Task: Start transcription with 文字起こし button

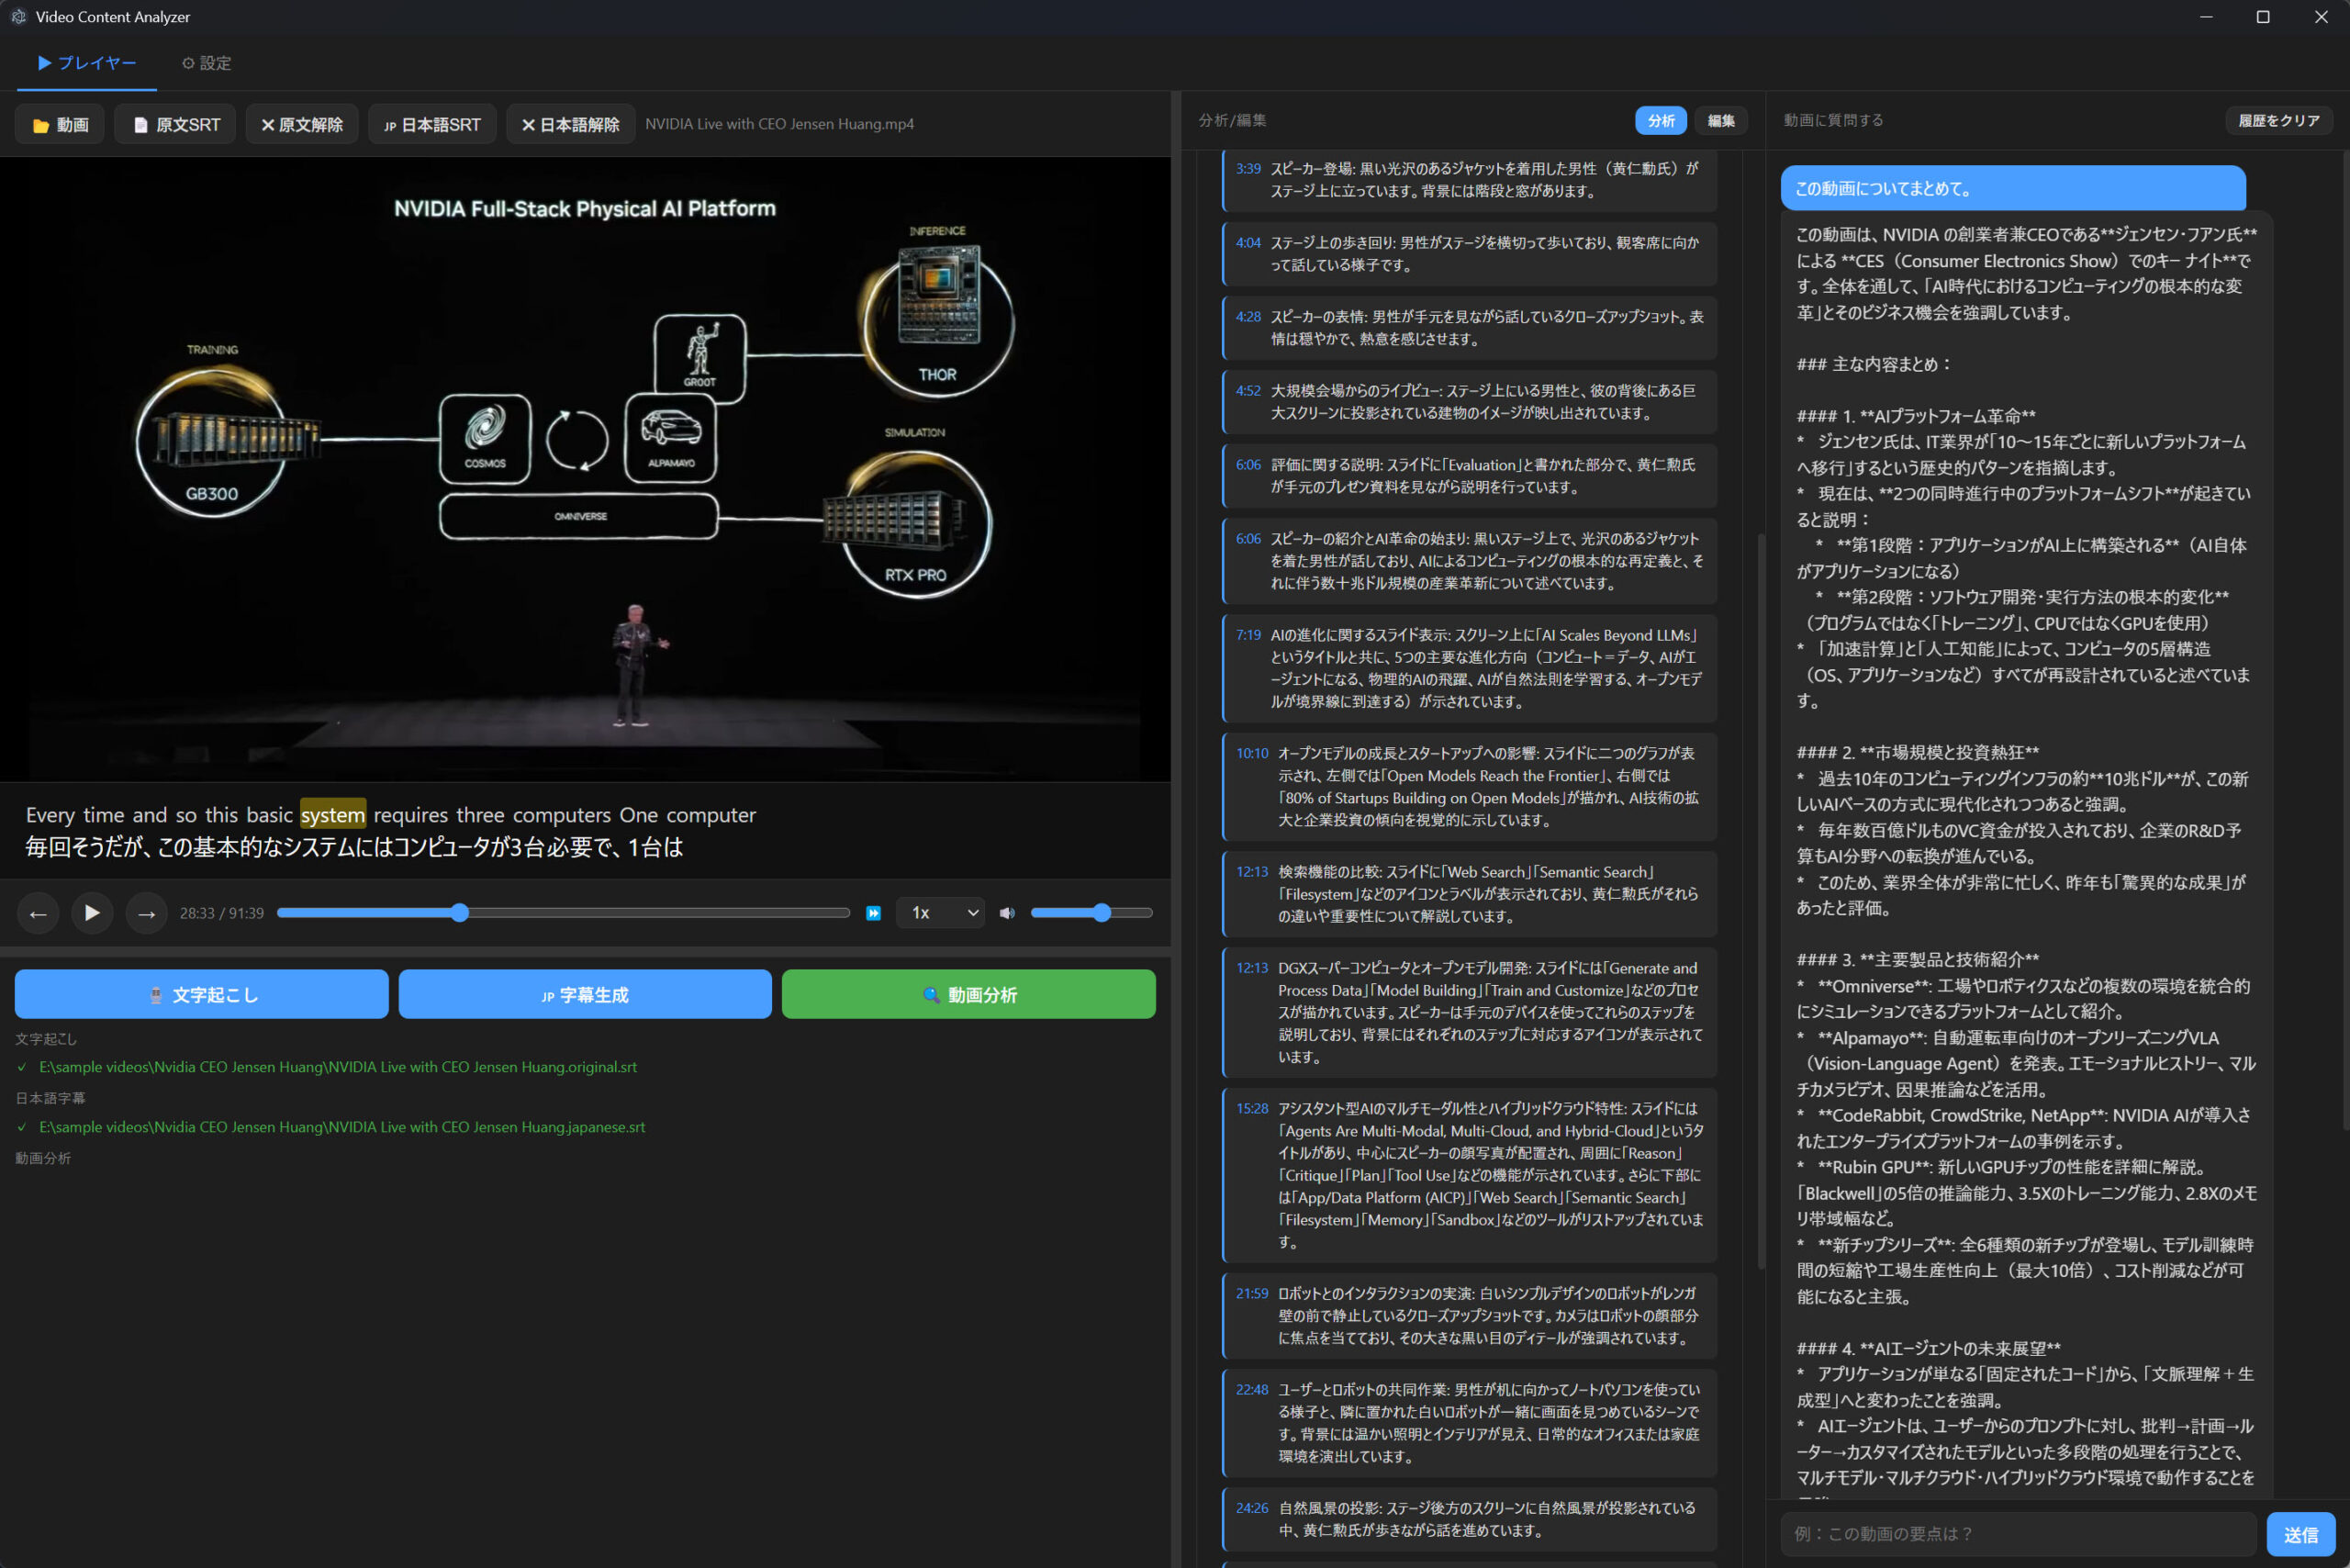Action: click(202, 994)
